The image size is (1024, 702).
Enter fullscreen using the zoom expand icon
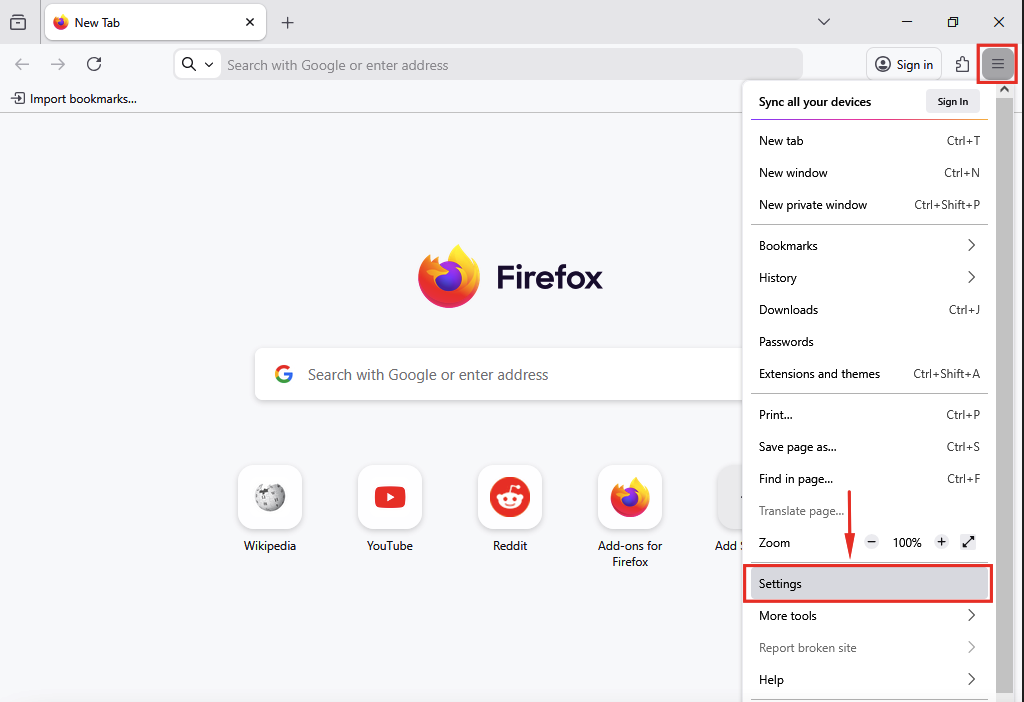[x=967, y=542]
